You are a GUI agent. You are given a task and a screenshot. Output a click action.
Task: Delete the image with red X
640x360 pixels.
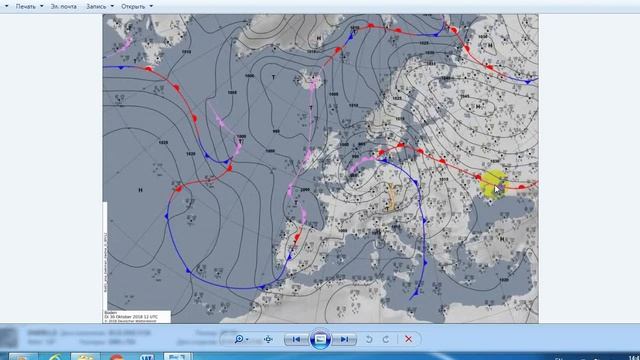point(408,339)
